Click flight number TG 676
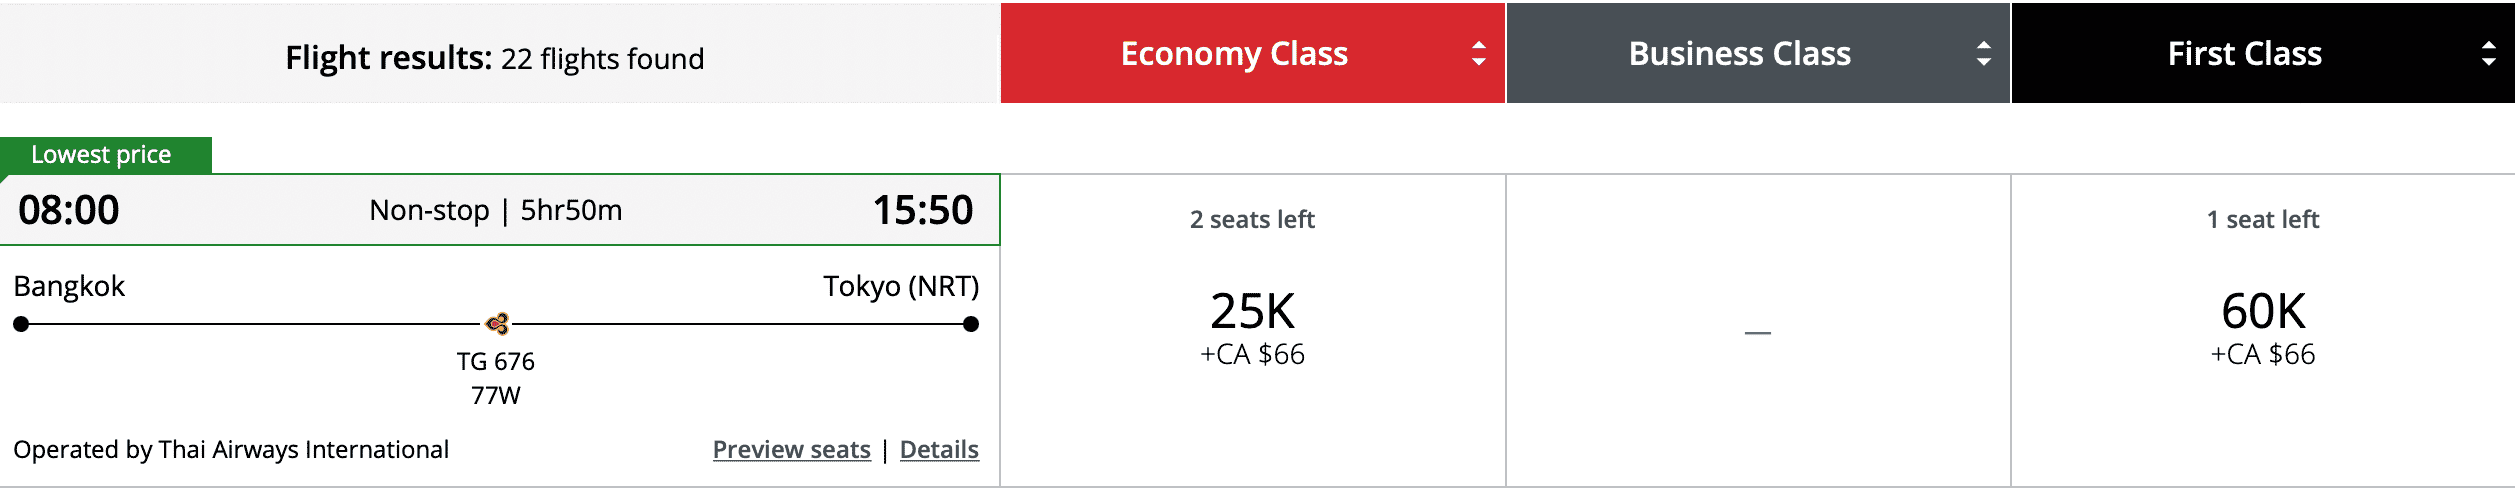This screenshot has height=491, width=2515. pos(495,361)
